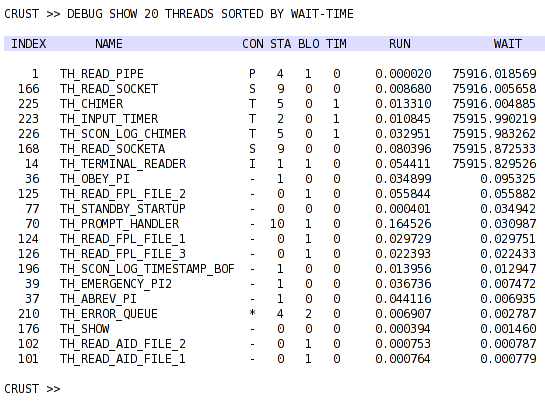This screenshot has height=402, width=545.
Task: Click the RUN column header
Action: point(400,44)
